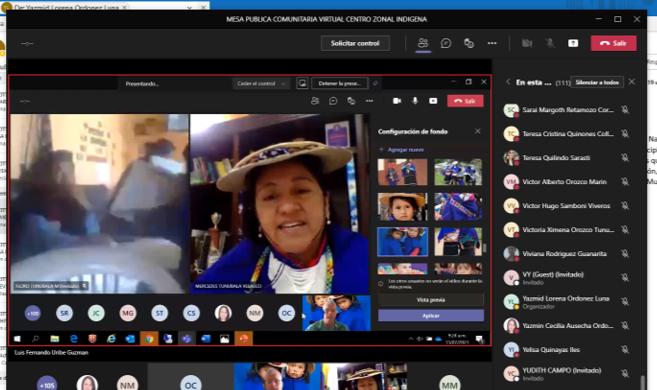Show participants panel in main toolbar
The height and width of the screenshot is (390, 657).
pyautogui.click(x=423, y=43)
